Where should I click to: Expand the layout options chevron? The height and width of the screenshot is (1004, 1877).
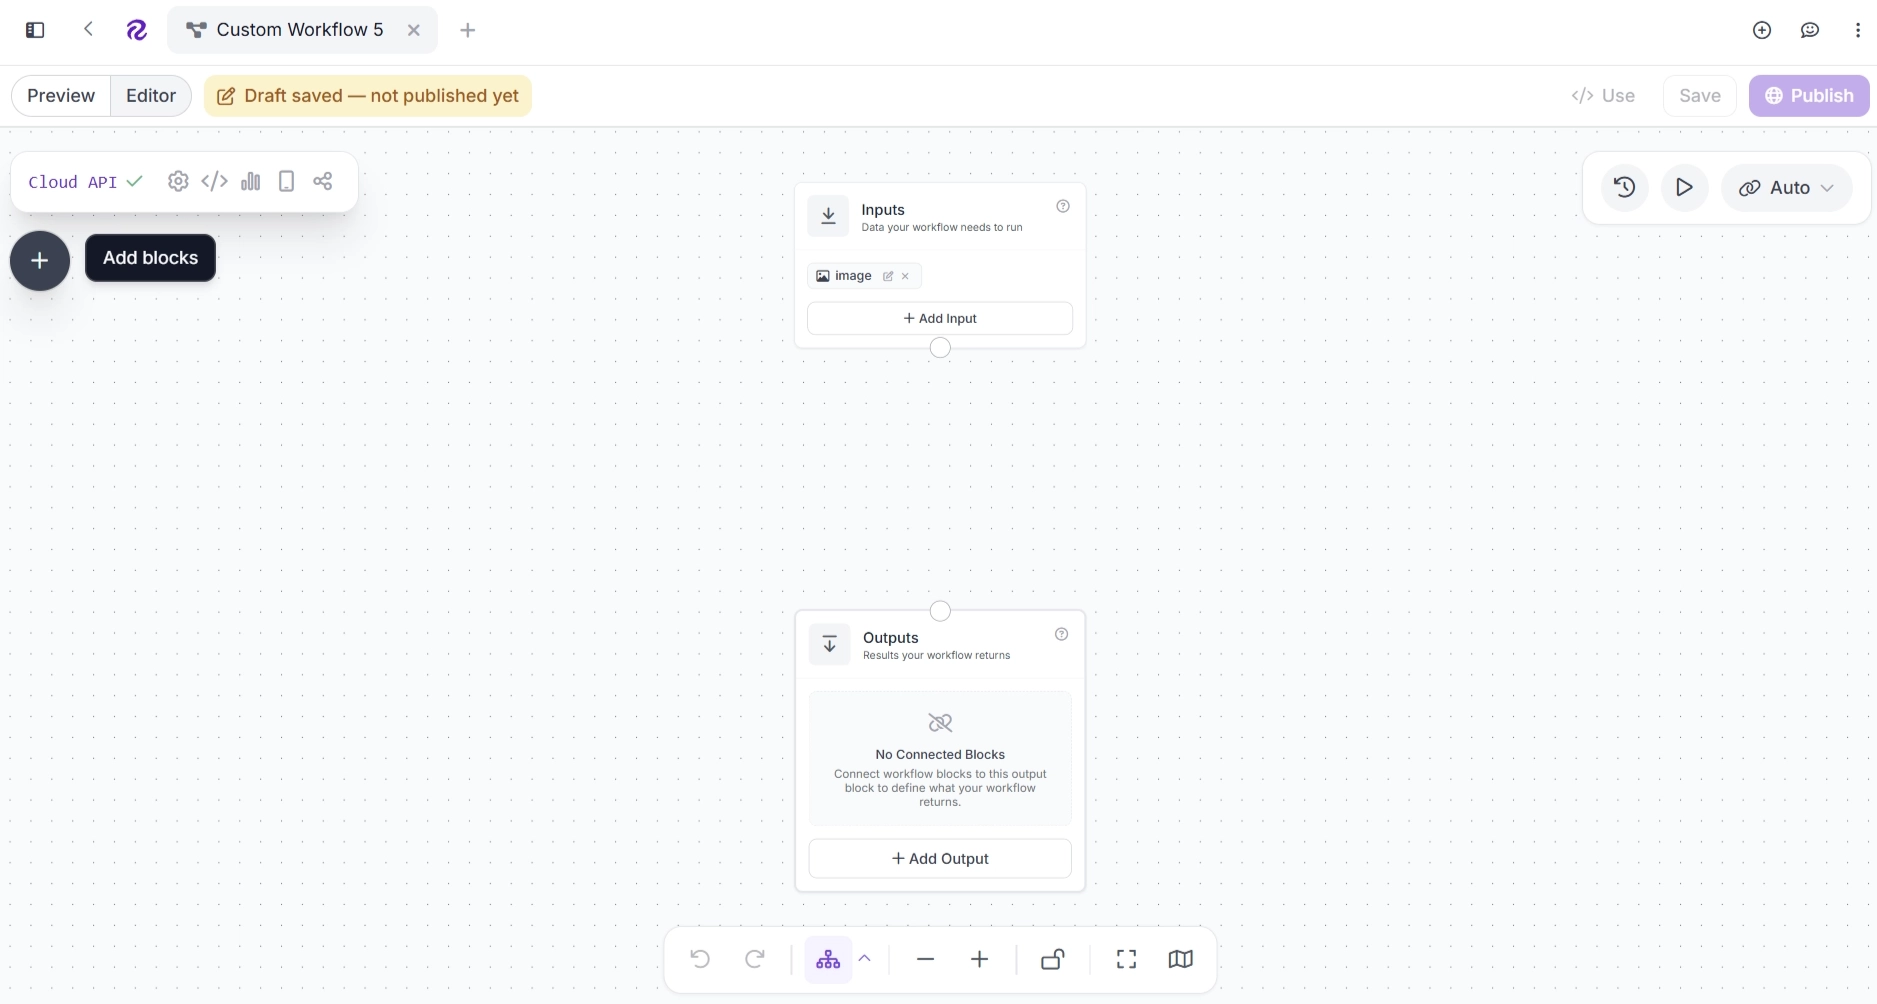[865, 959]
